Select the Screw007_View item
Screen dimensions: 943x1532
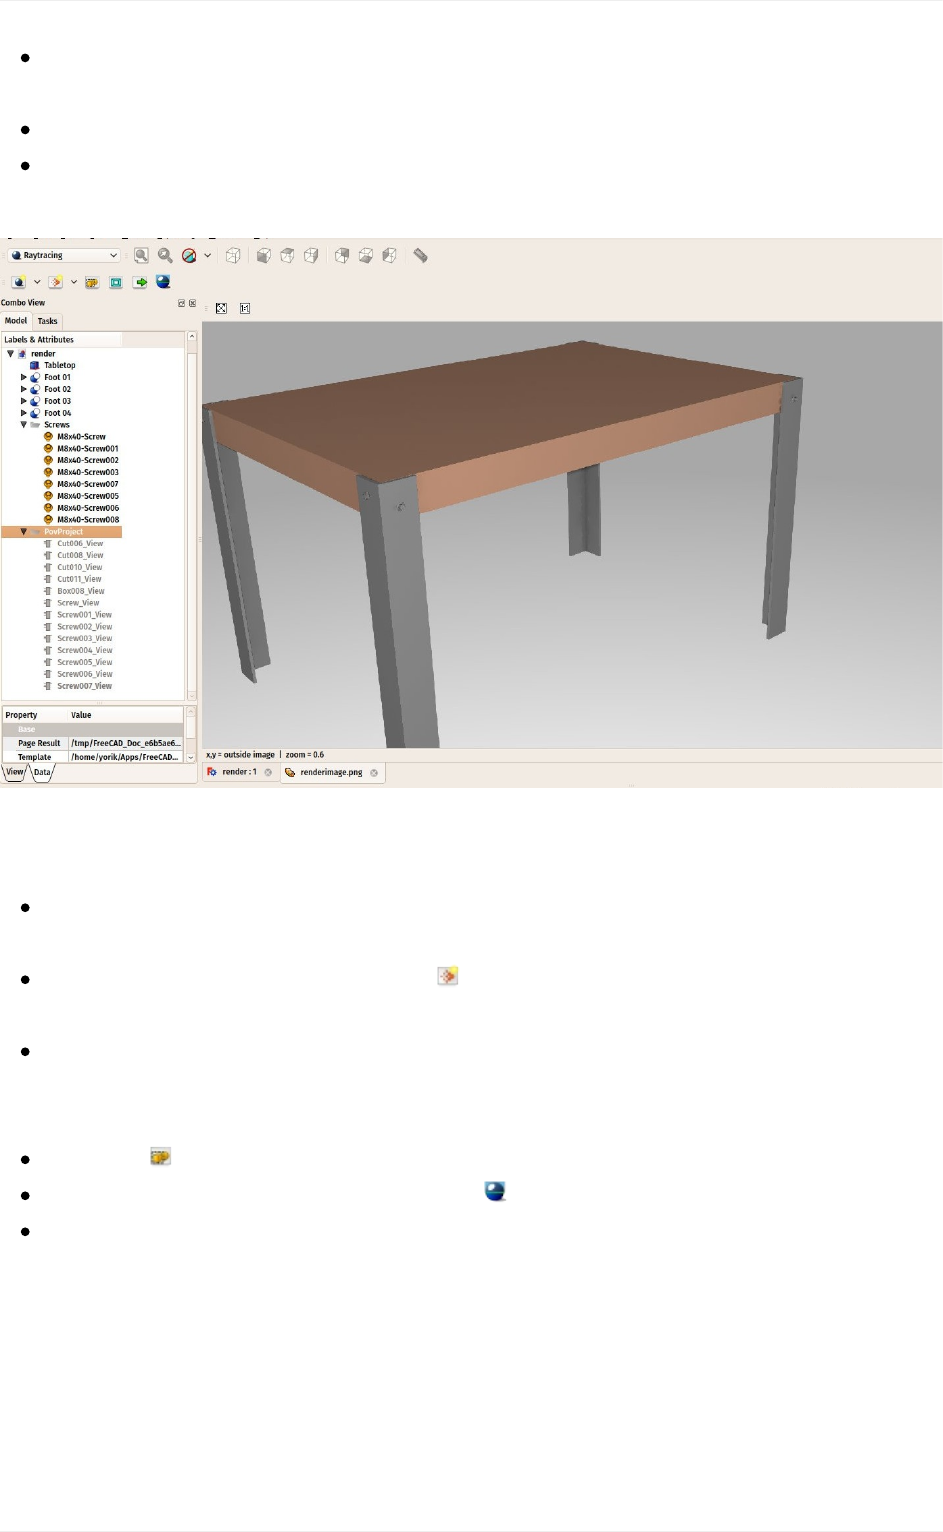pyautogui.click(x=85, y=686)
